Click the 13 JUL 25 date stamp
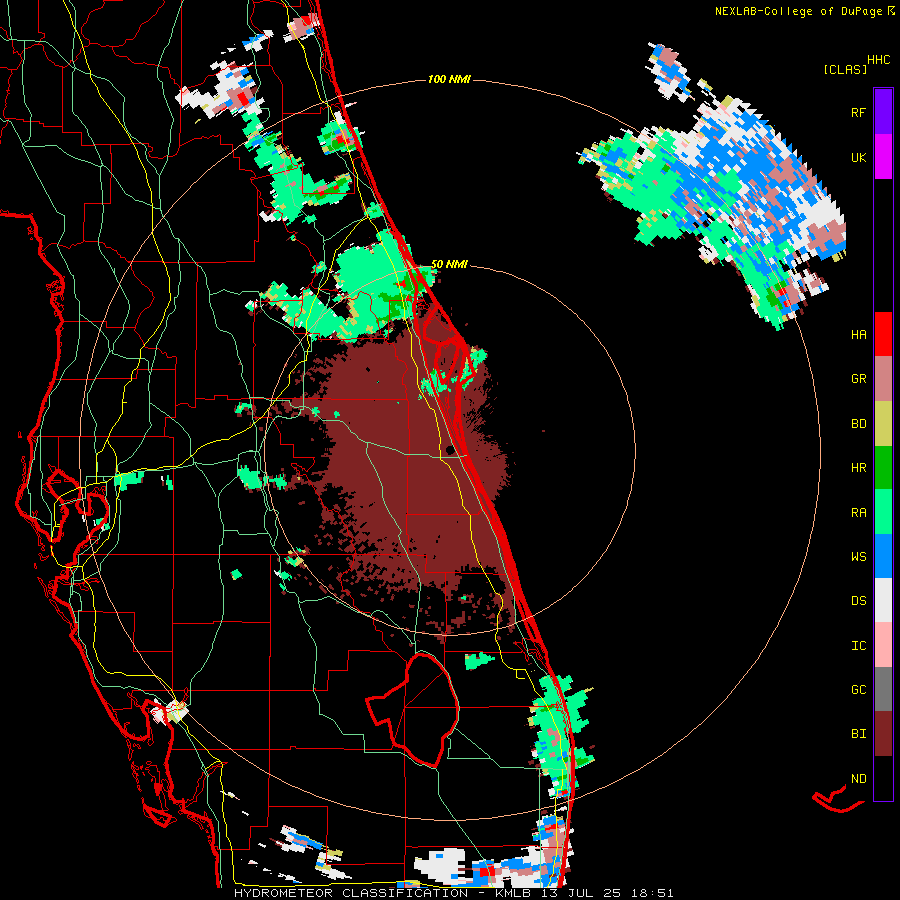Viewport: 900px width, 900px height. pos(580,893)
